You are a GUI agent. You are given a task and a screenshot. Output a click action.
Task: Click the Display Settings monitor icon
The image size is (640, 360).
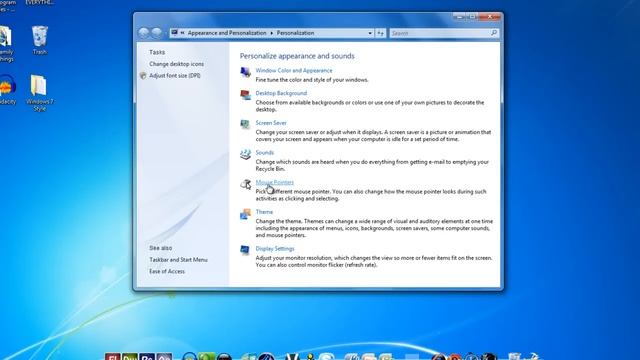(245, 250)
